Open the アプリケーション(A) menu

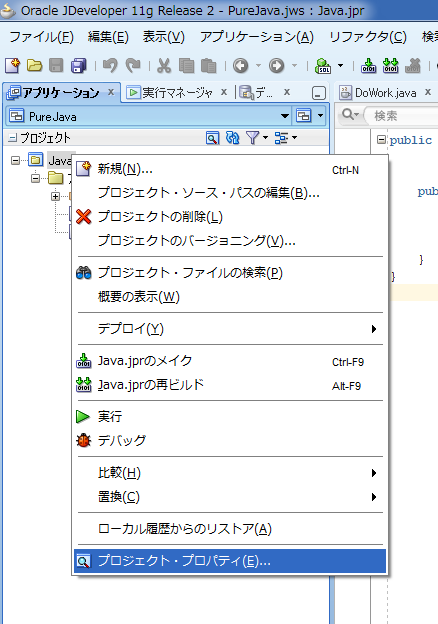pos(257,37)
